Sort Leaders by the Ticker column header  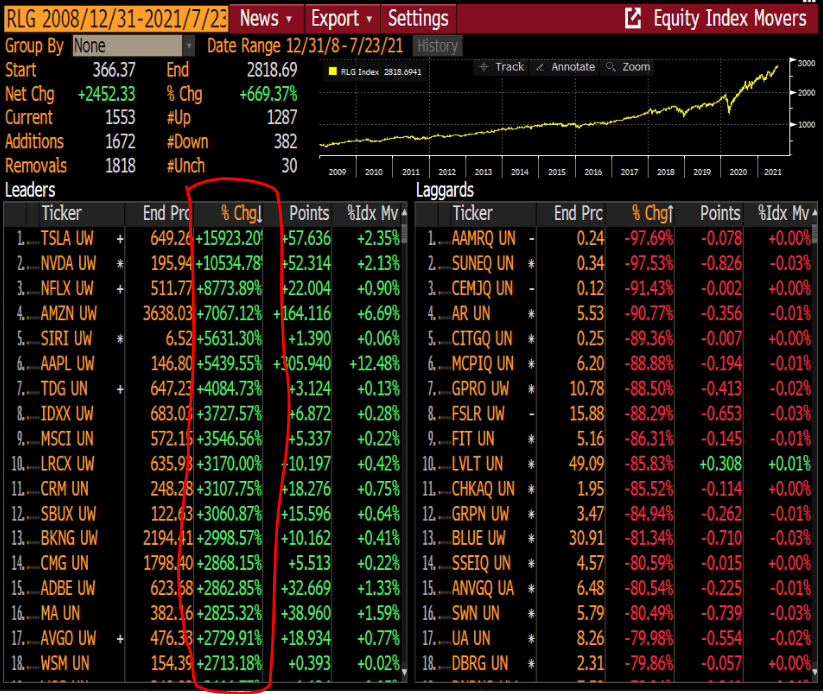click(62, 213)
